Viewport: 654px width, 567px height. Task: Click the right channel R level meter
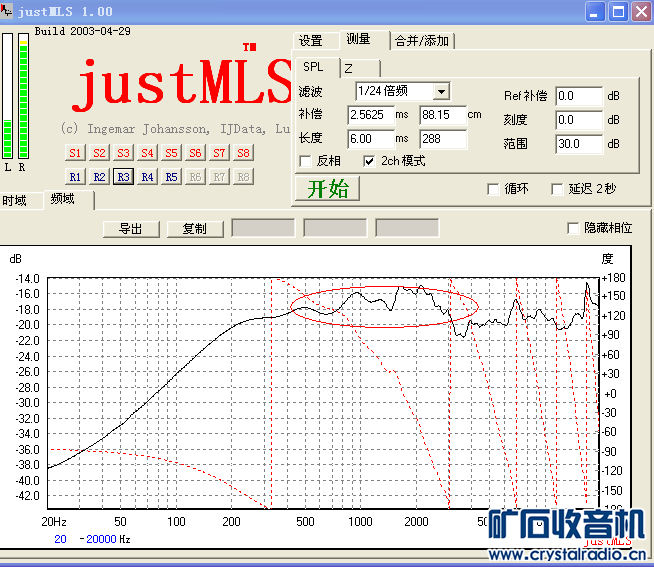coord(23,96)
